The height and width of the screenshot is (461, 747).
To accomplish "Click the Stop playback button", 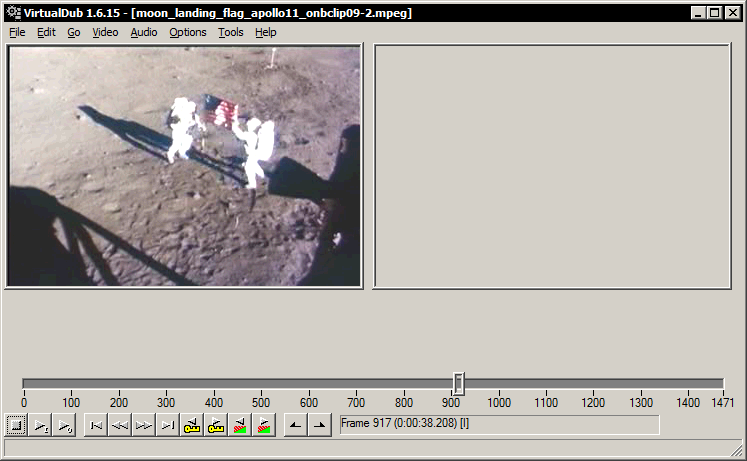I will point(16,425).
